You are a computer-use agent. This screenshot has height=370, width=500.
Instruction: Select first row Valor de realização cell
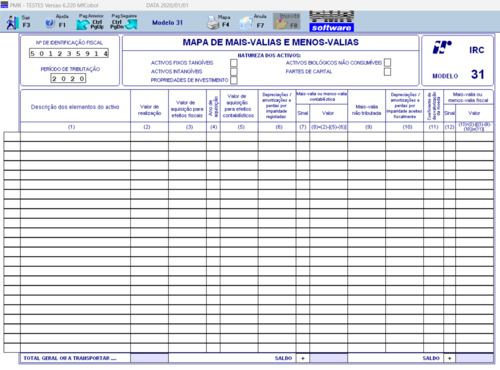tap(149, 136)
